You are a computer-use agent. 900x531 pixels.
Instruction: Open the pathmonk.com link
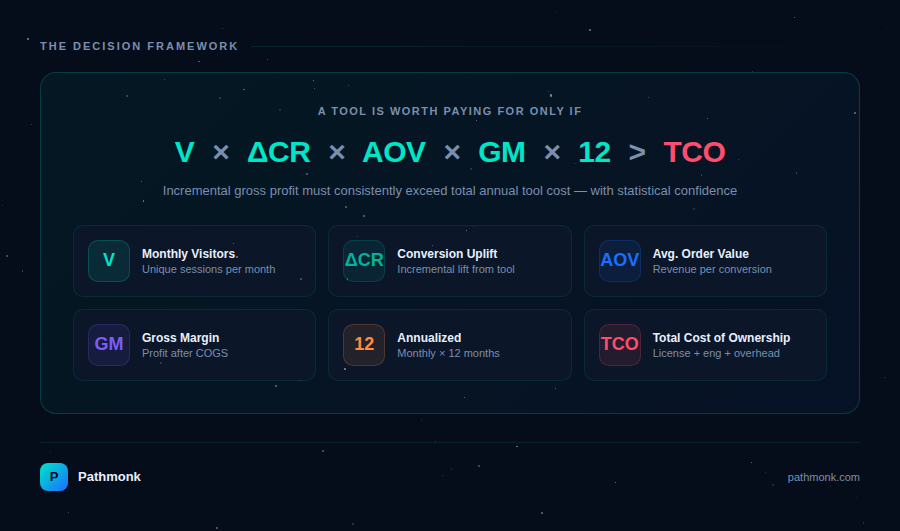click(823, 477)
